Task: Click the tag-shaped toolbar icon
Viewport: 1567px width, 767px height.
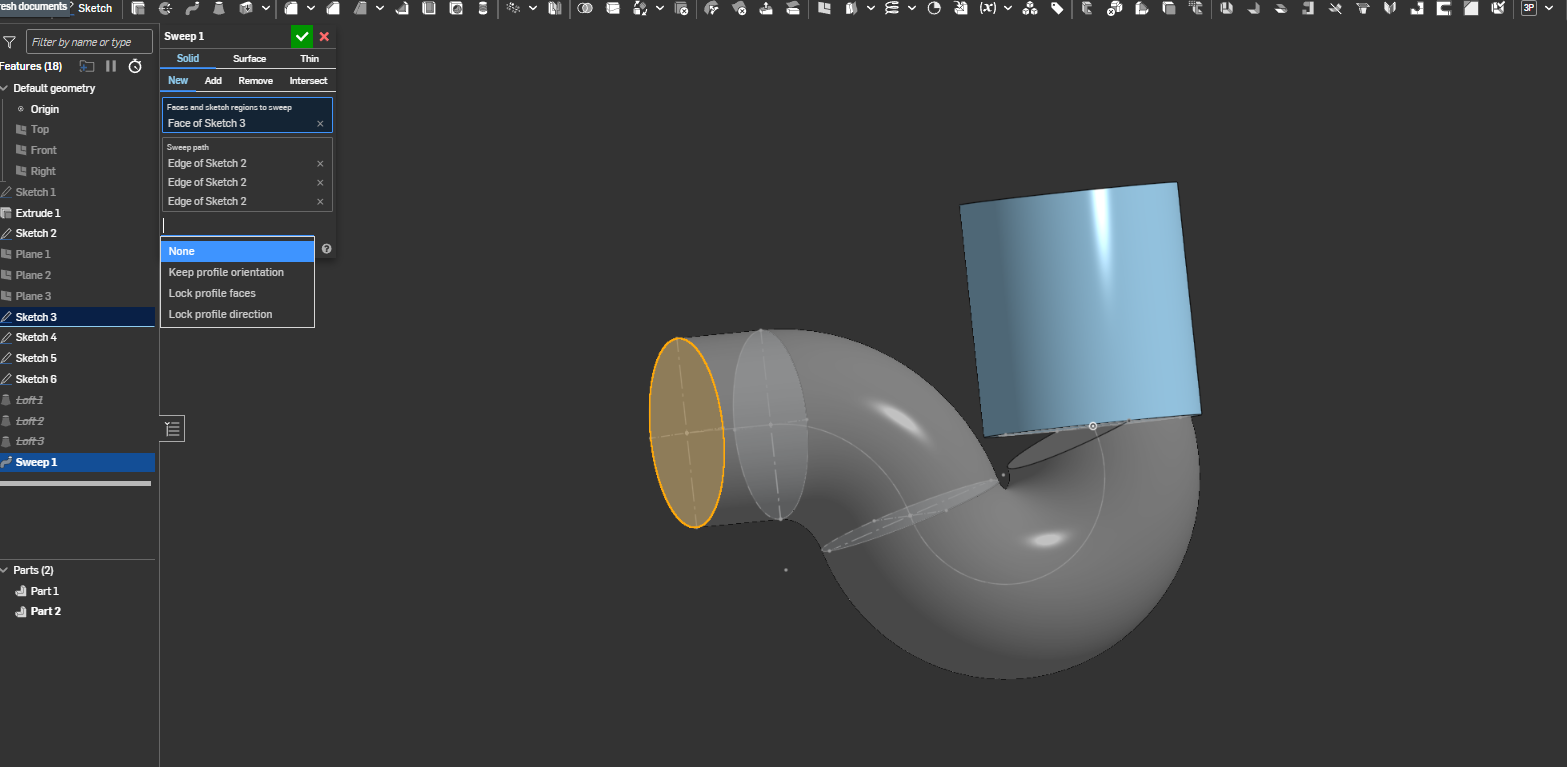Action: point(1057,8)
